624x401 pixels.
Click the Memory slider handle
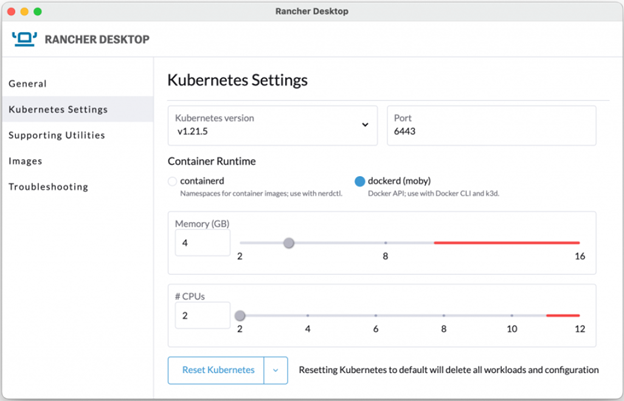(x=289, y=243)
